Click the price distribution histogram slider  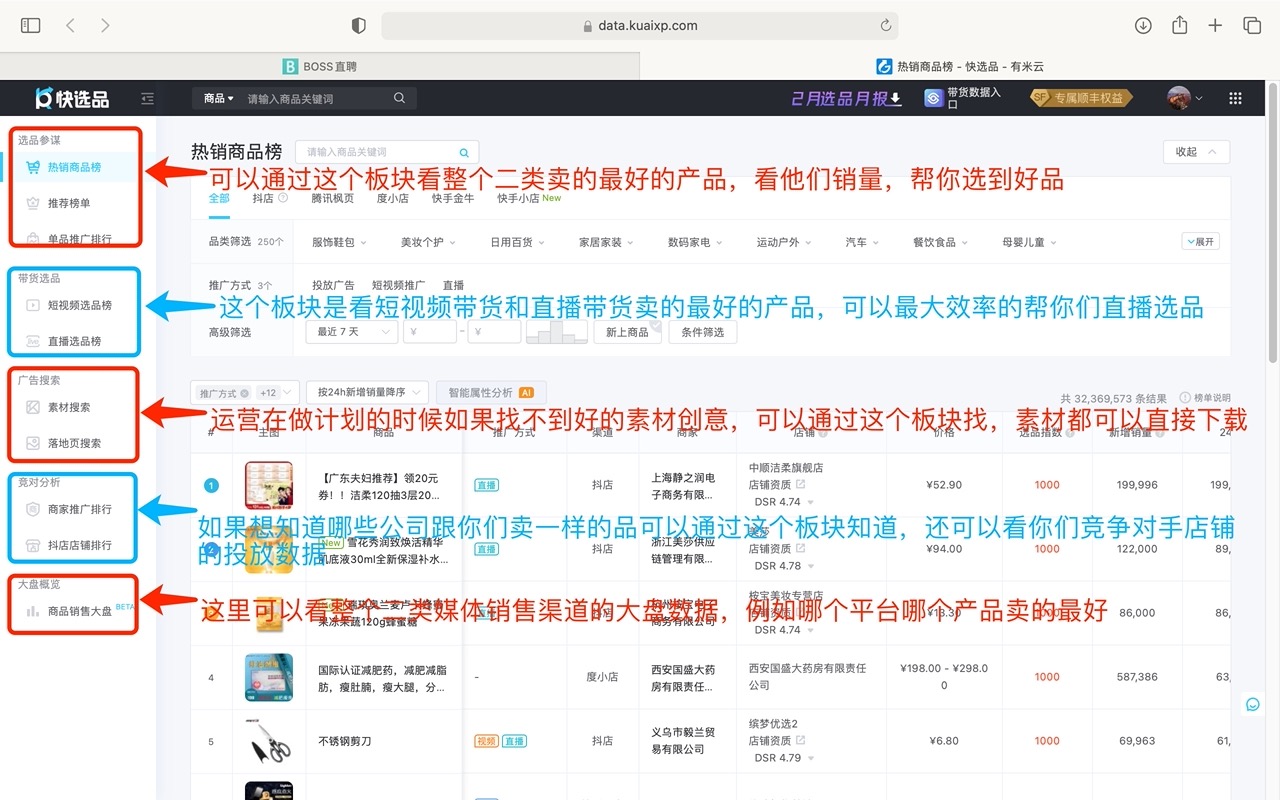tap(557, 332)
